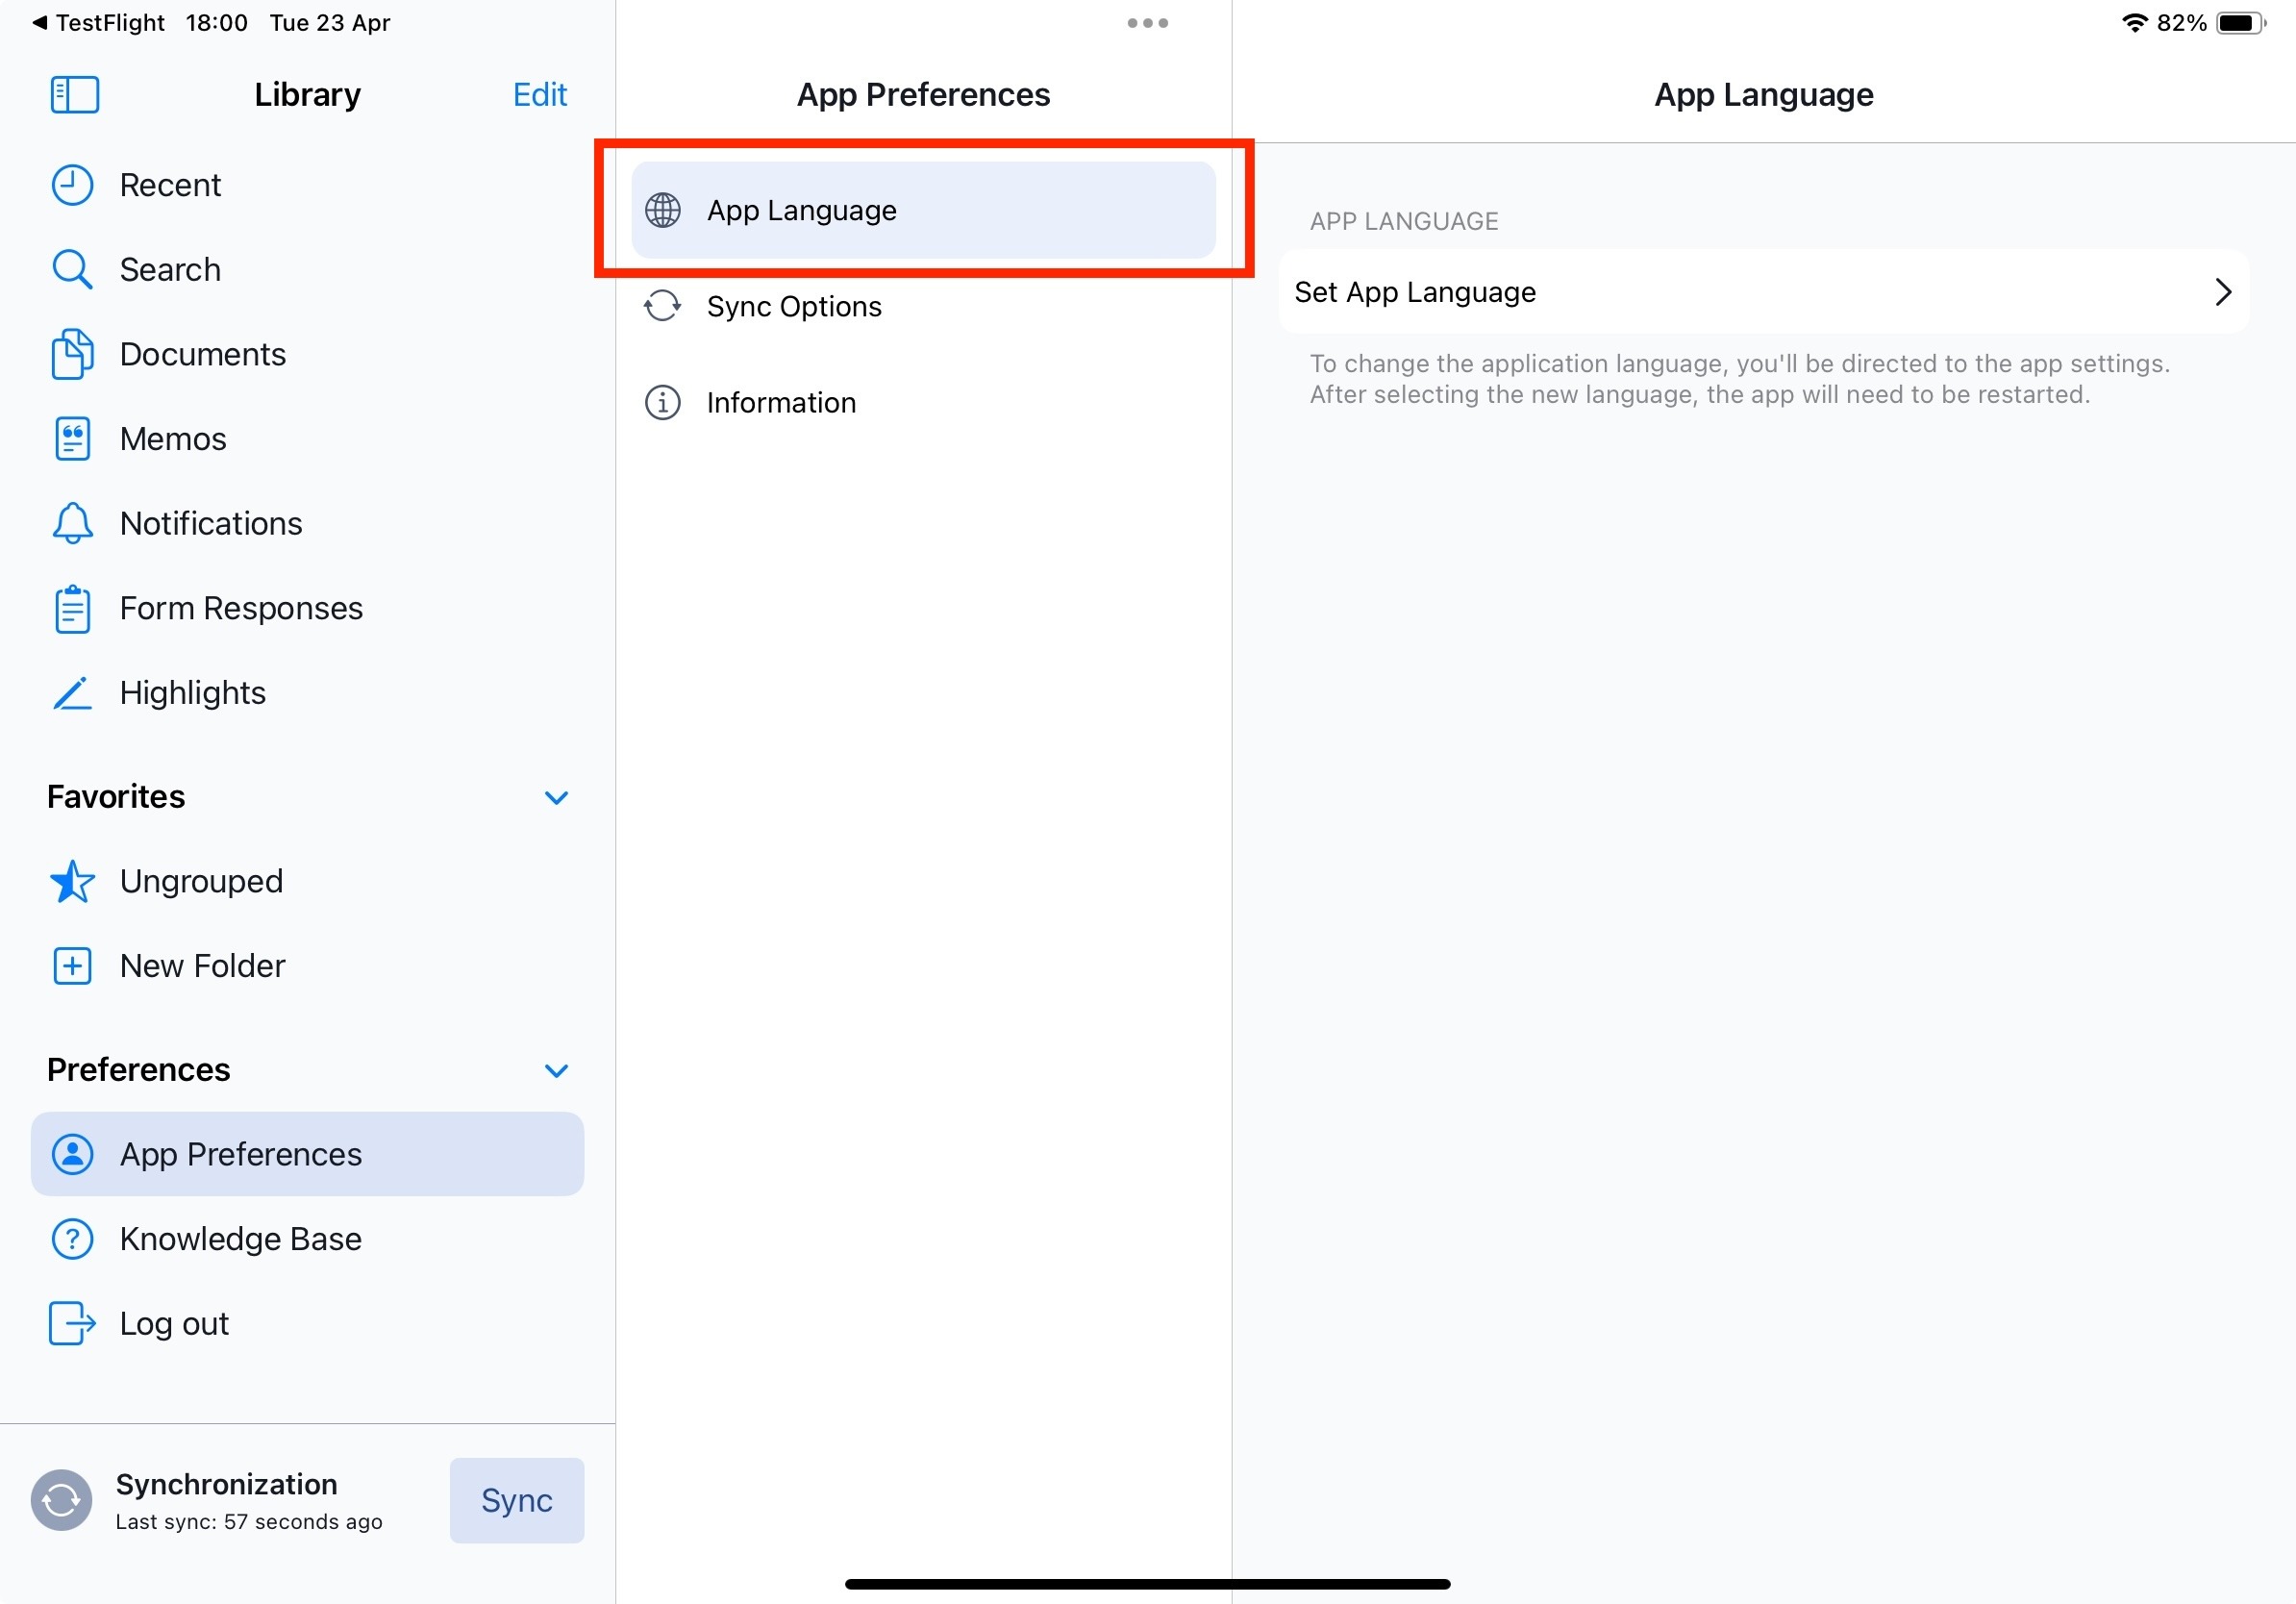Select the Memos quote icon
Screen dimensions: 2296x1604
pyautogui.click(x=72, y=439)
